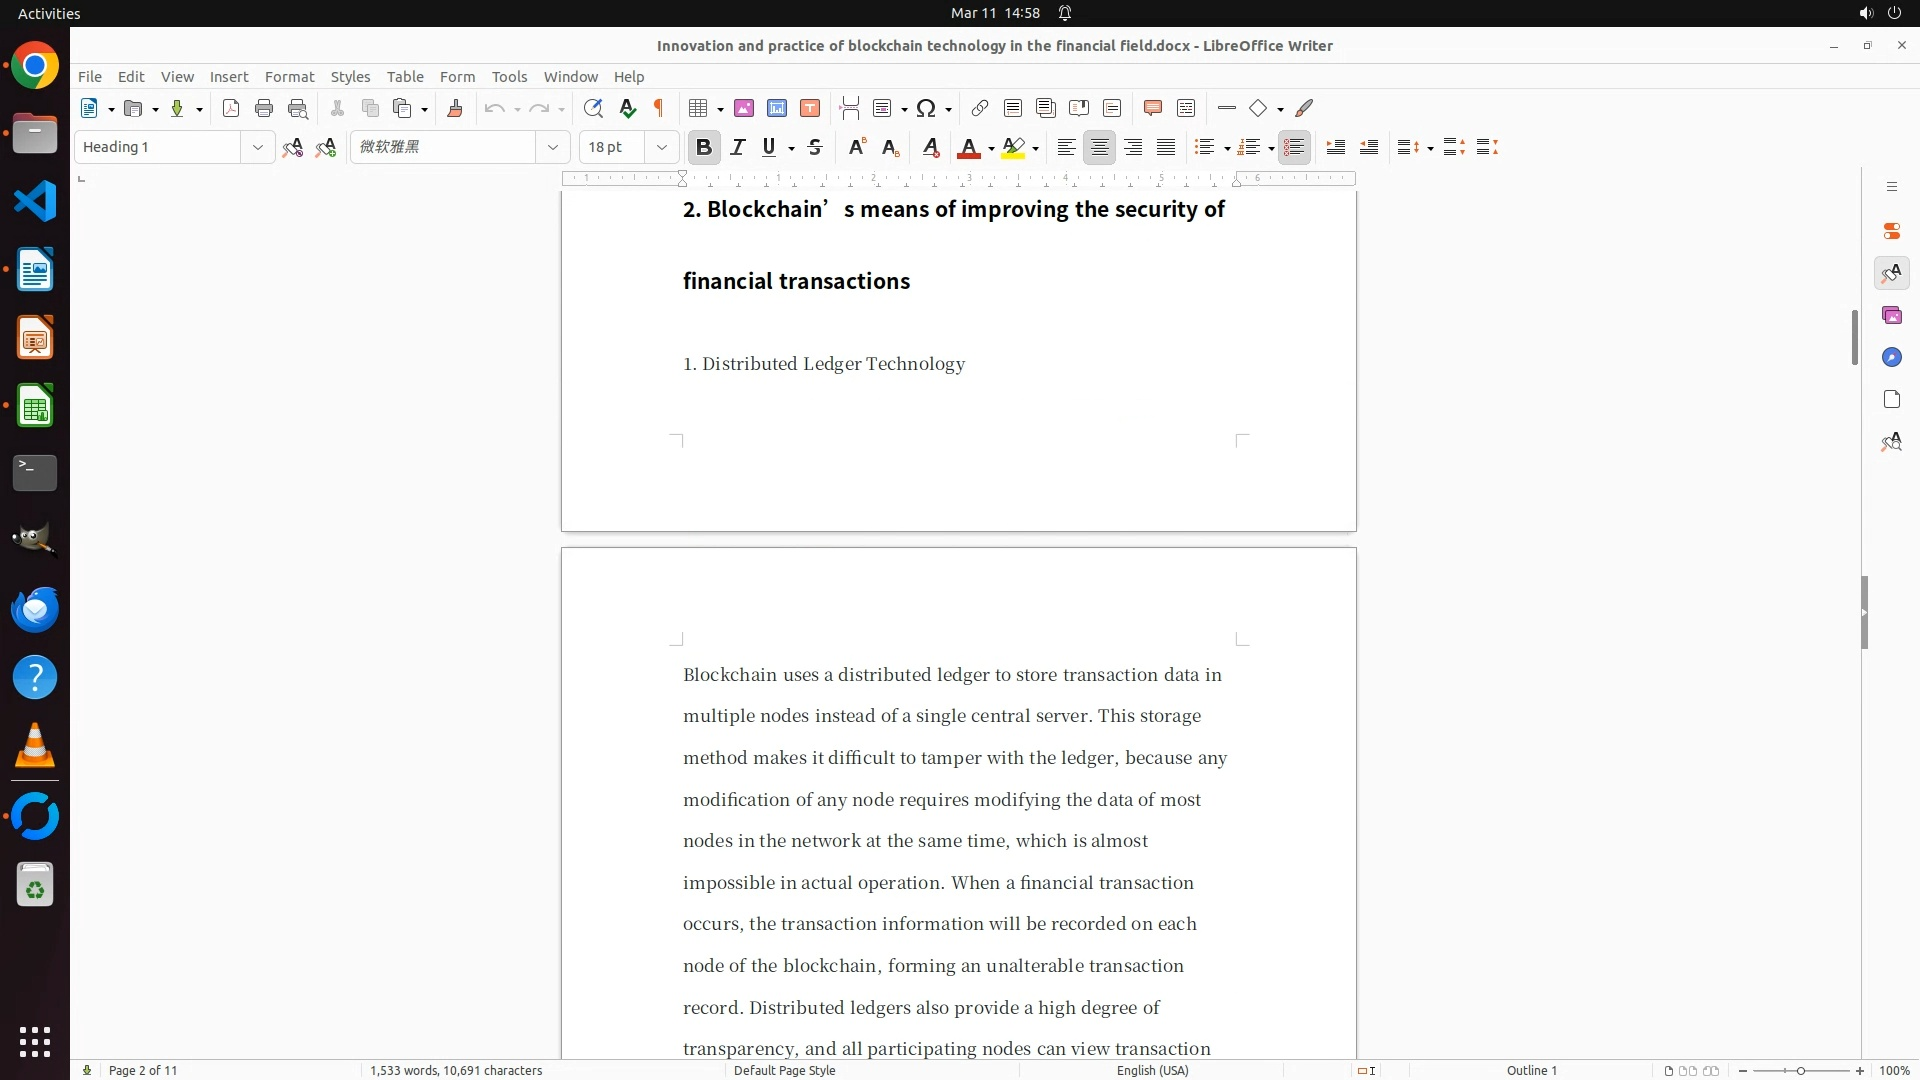This screenshot has height=1080, width=1920.
Task: Toggle formatting marks display
Action: pos(659,108)
